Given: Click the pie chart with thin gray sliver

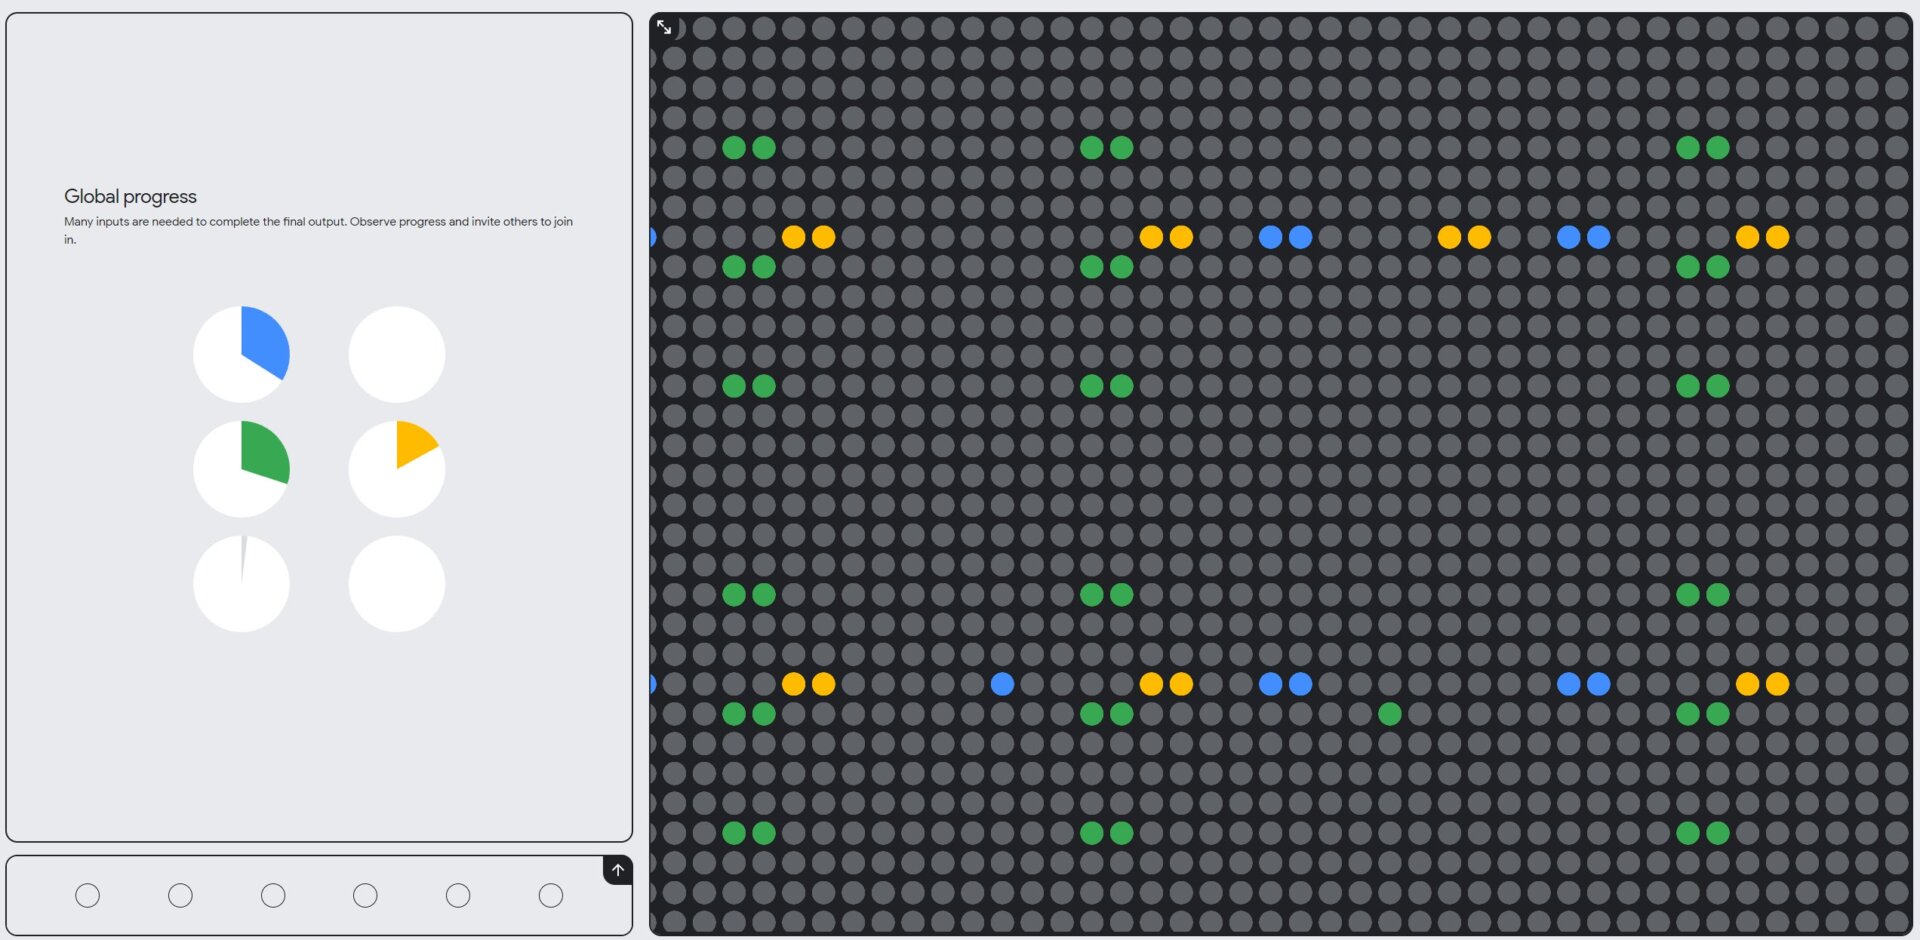Looking at the screenshot, I should pyautogui.click(x=241, y=584).
